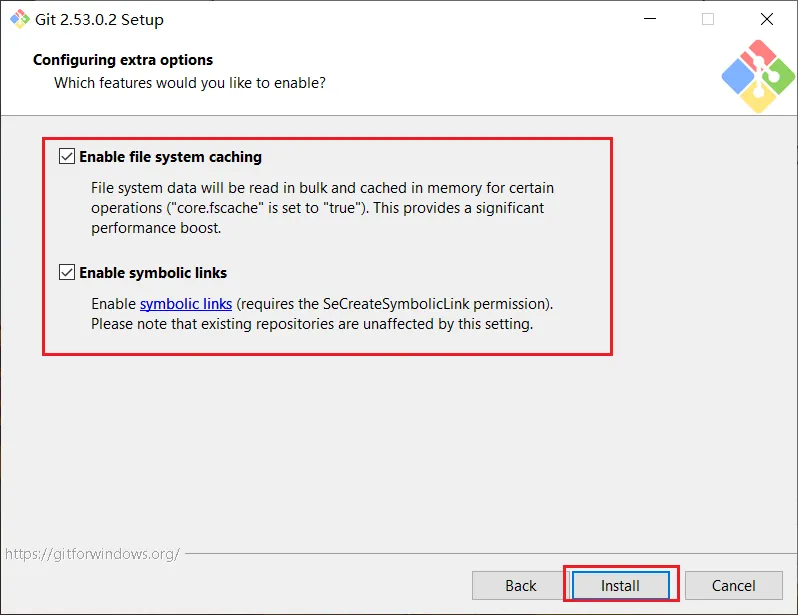Click the large Git logo in the header
Viewport: 798px width, 615px height.
758,76
